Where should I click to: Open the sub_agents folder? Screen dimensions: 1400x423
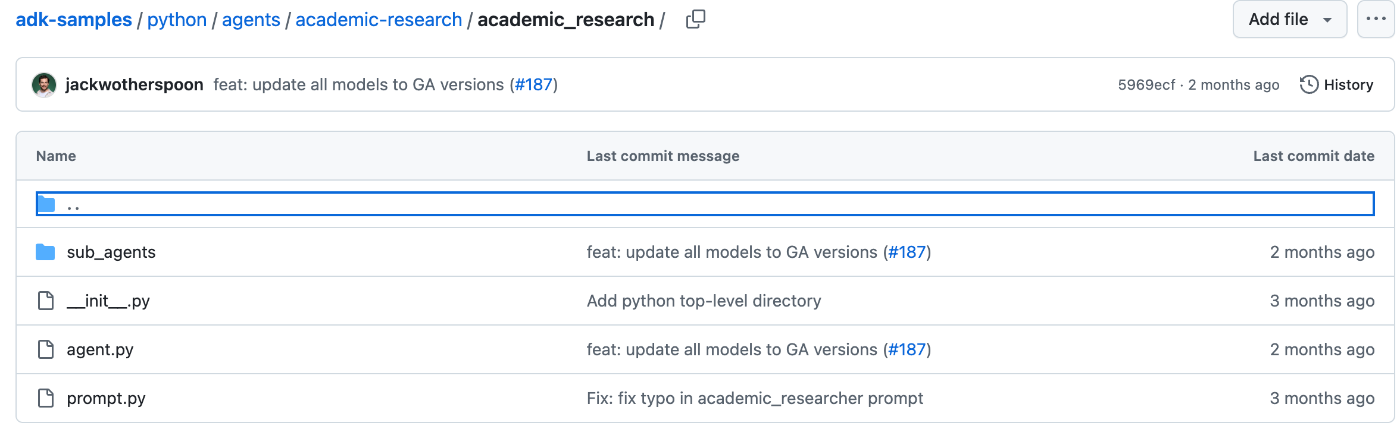pyautogui.click(x=111, y=252)
